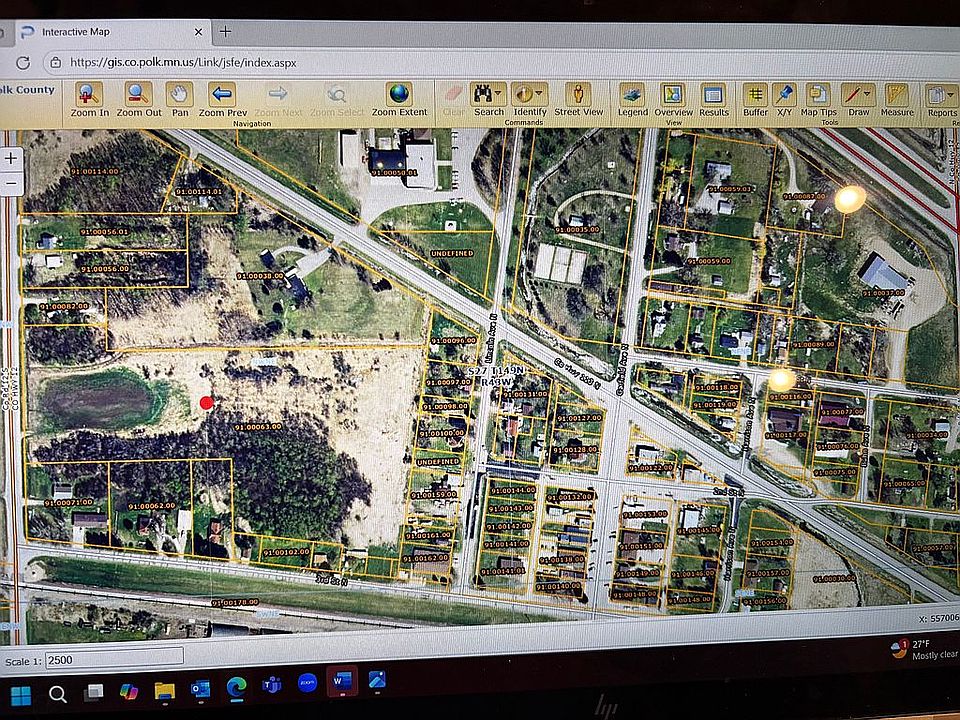Click parcel label 91.00035.00
Screen dimensions: 960x720
(x=577, y=230)
